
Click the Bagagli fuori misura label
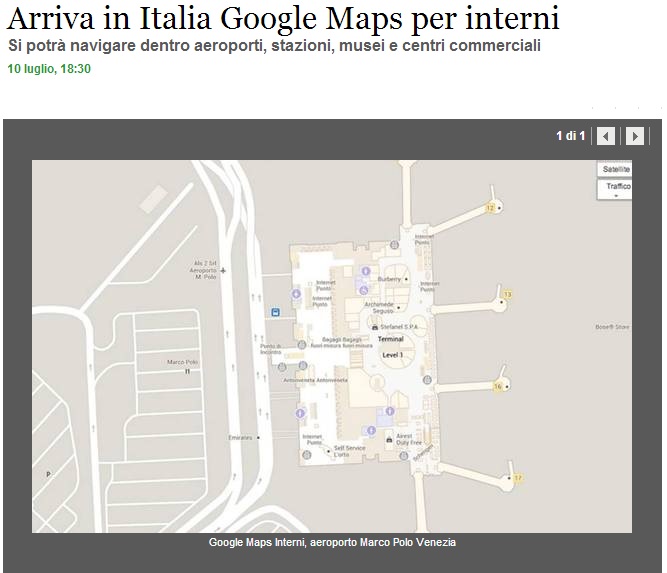[342, 343]
